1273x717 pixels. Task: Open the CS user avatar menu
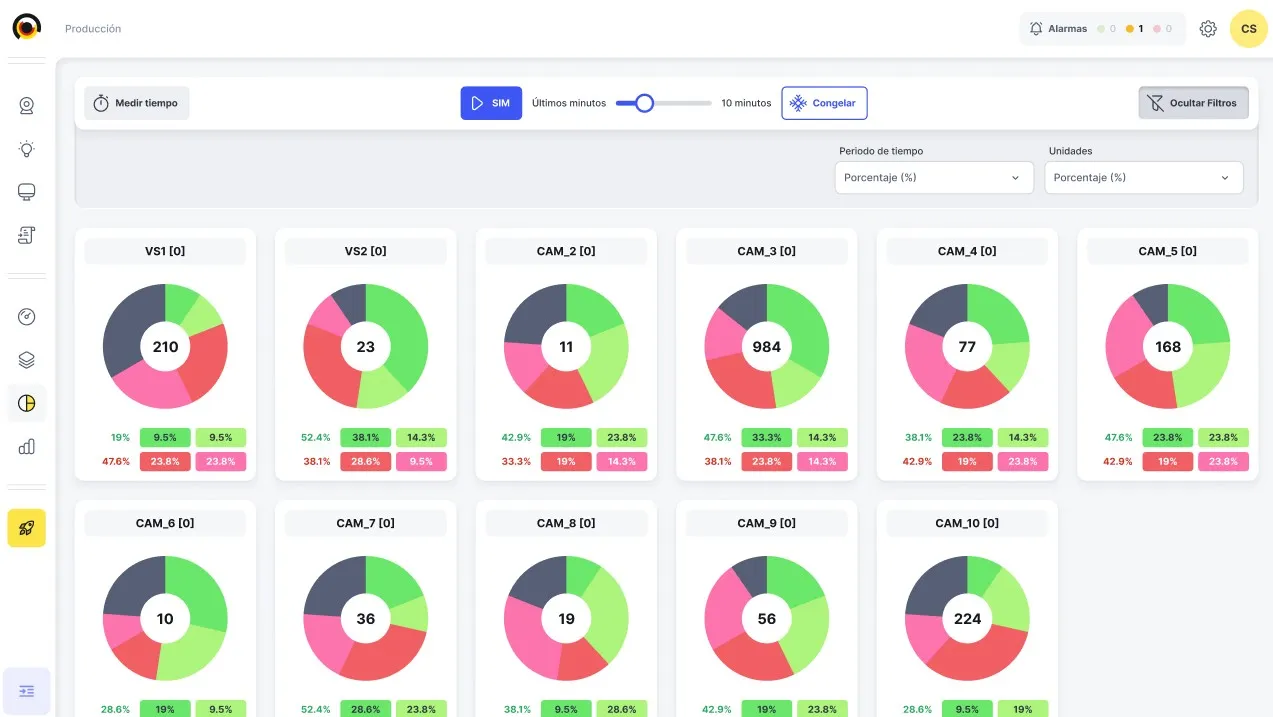coord(1248,29)
